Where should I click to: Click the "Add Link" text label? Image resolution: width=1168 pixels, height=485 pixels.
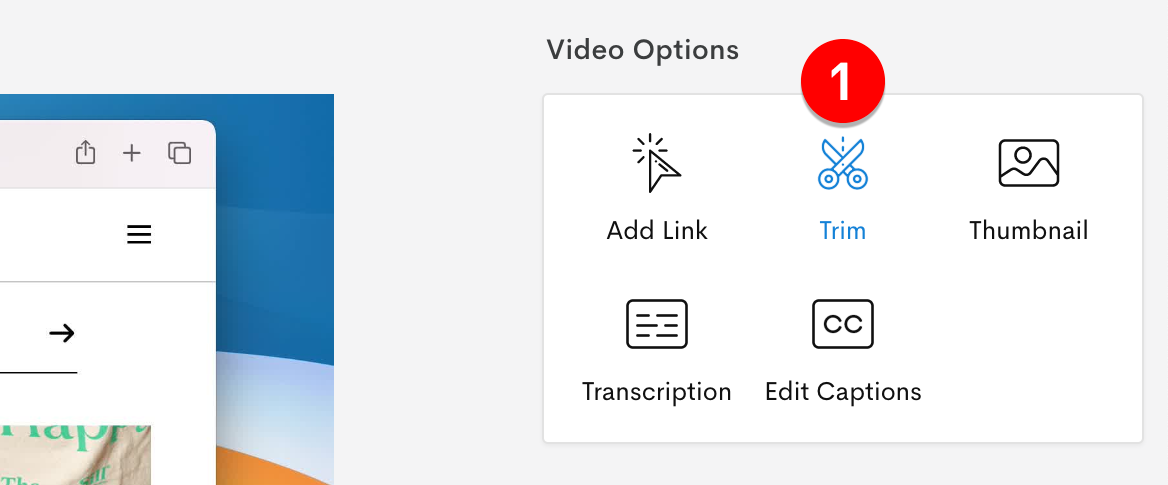[657, 231]
